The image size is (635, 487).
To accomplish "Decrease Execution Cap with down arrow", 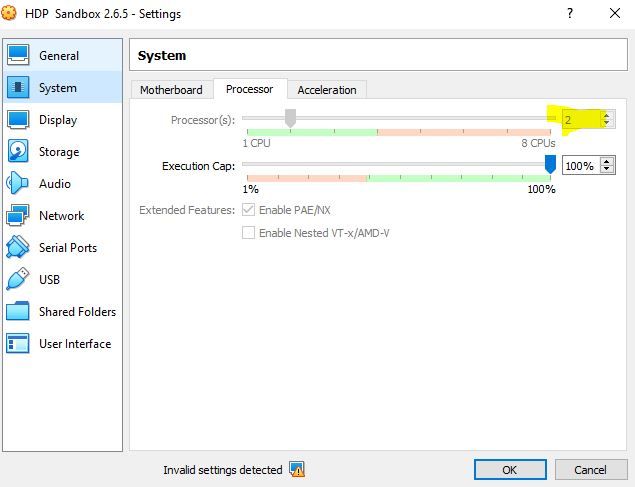I will coord(607,170).
